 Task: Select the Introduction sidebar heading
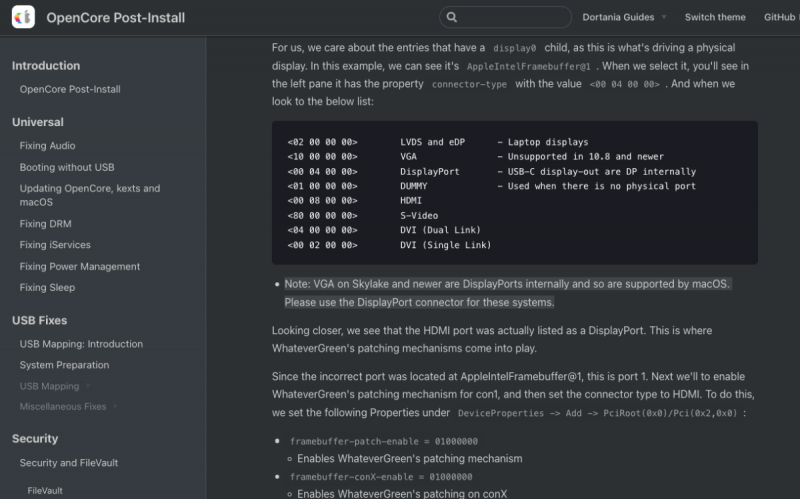(46, 65)
